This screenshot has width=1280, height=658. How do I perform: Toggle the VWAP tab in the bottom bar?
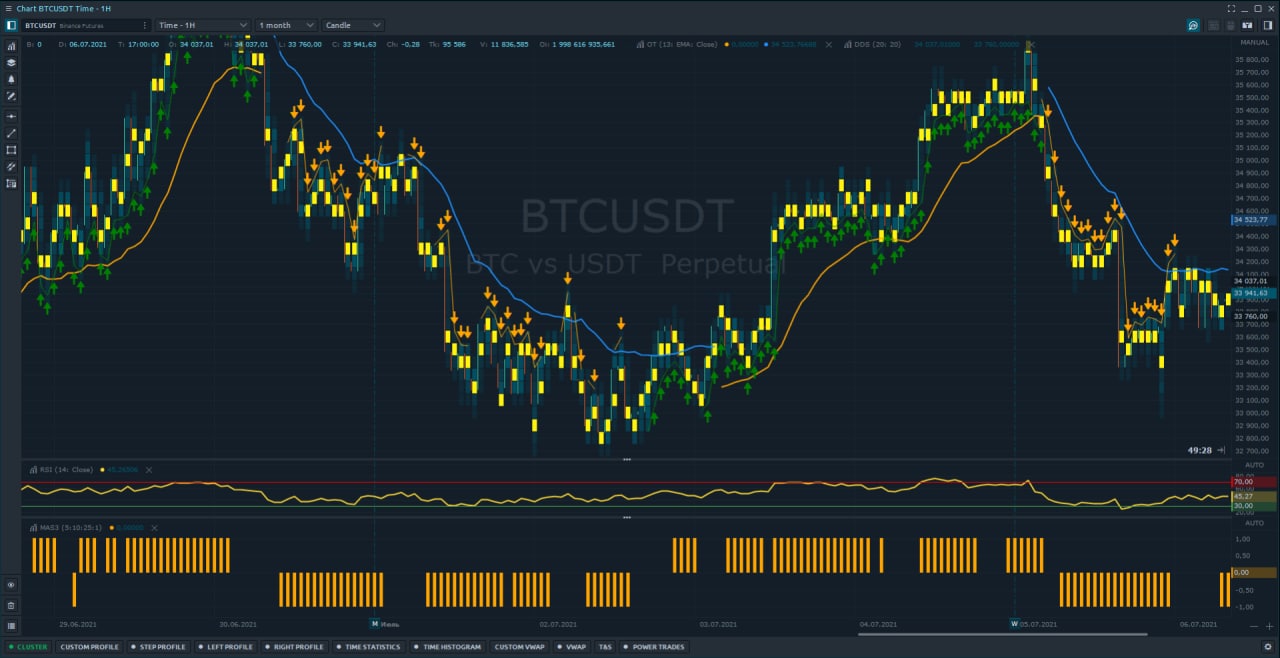pyautogui.click(x=572, y=647)
